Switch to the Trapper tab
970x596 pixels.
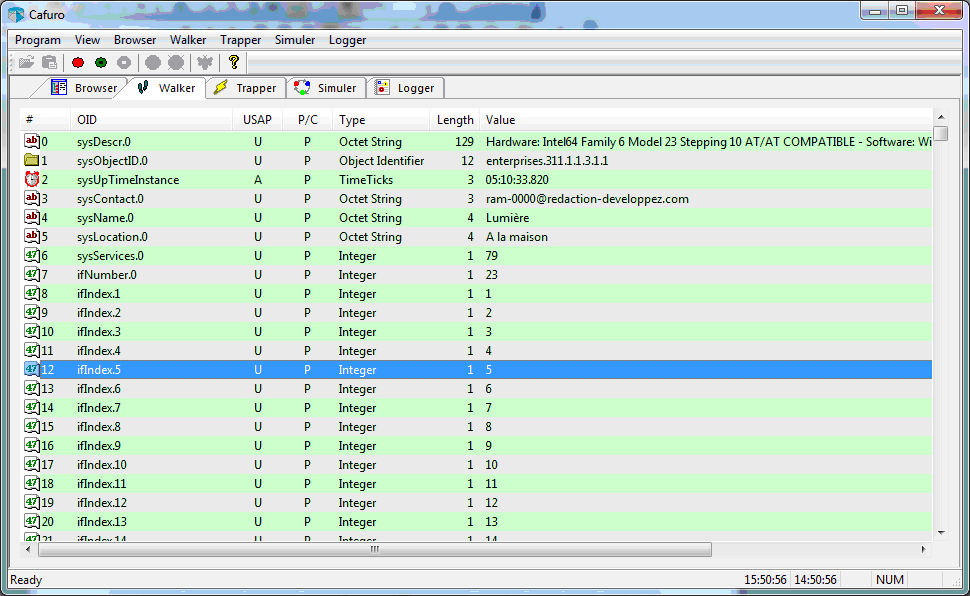246,88
